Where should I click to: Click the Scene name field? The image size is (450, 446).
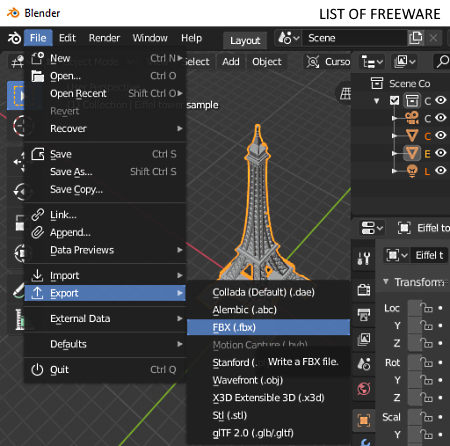(x=354, y=38)
